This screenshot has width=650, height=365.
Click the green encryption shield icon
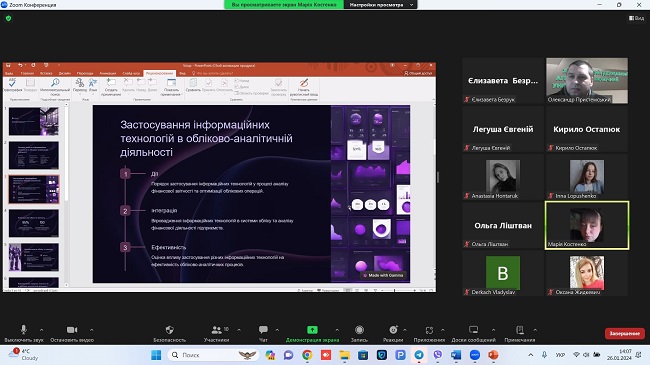pyautogui.click(x=8, y=18)
